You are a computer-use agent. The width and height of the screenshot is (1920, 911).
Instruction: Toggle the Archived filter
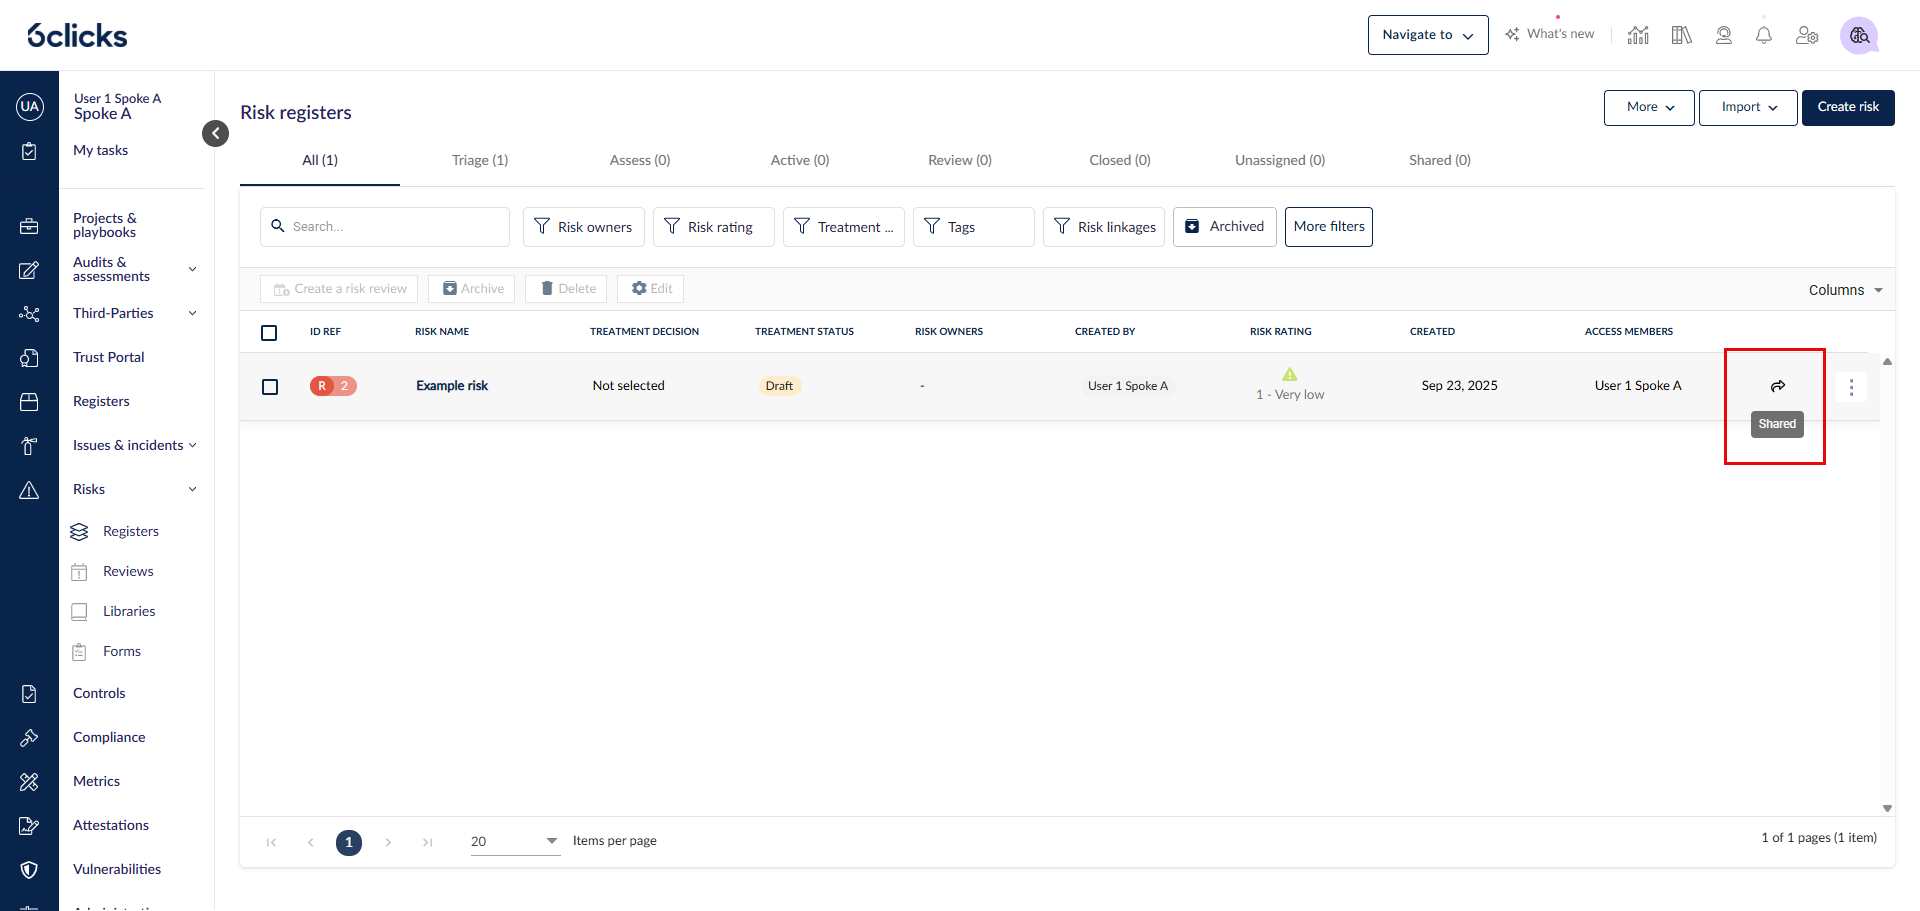[1224, 227]
